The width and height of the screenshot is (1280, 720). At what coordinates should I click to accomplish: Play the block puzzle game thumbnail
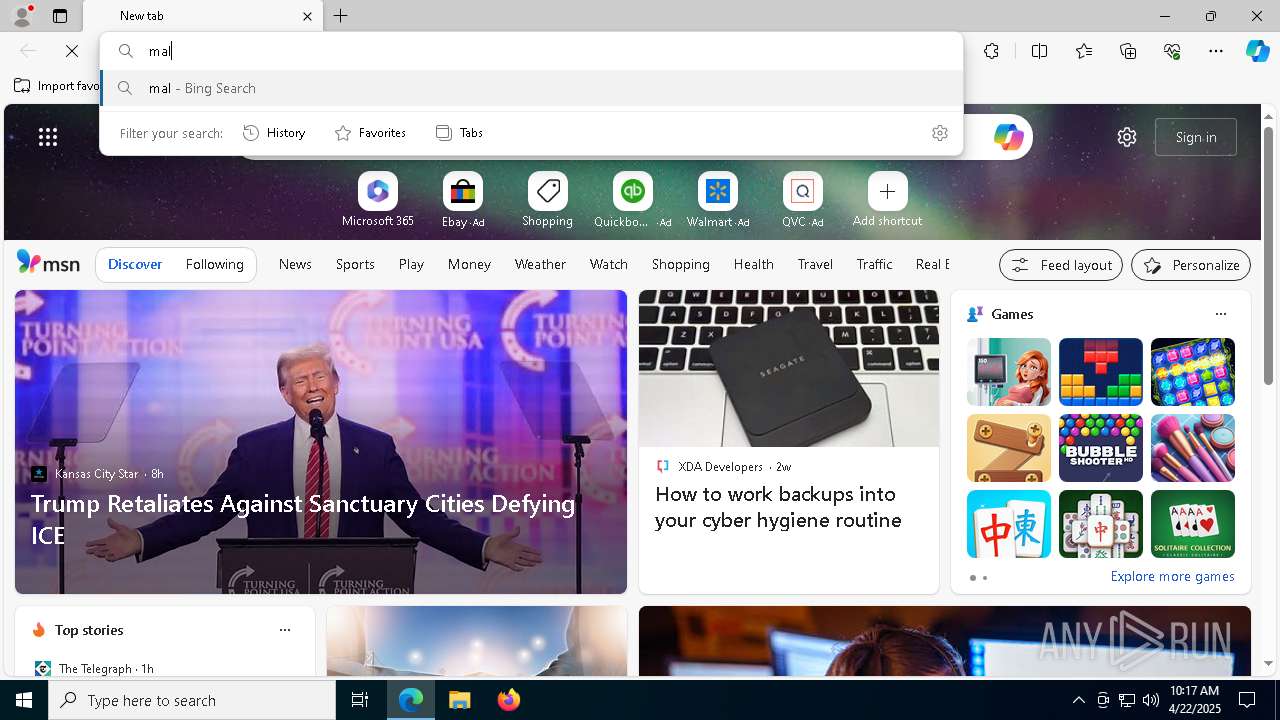tap(1101, 372)
